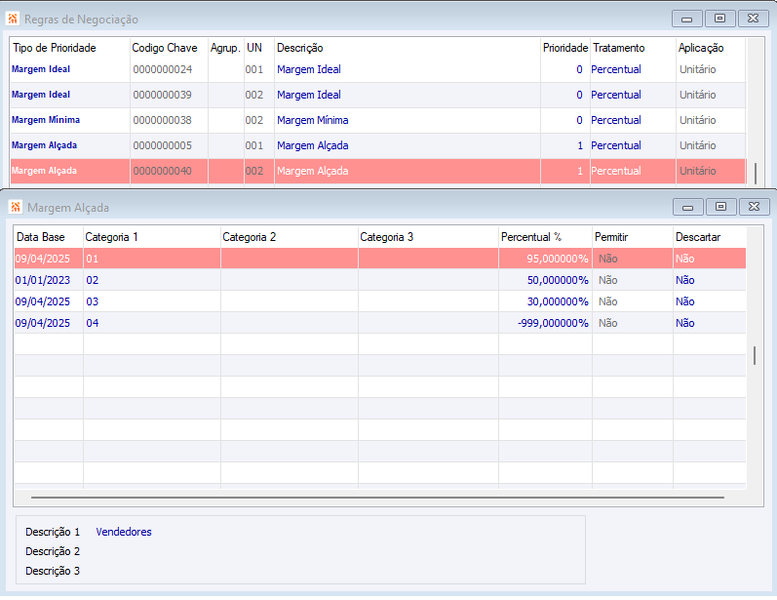Select Categoria 1 row 02 dated 01/01/2023
The height and width of the screenshot is (600, 777).
tap(380, 280)
